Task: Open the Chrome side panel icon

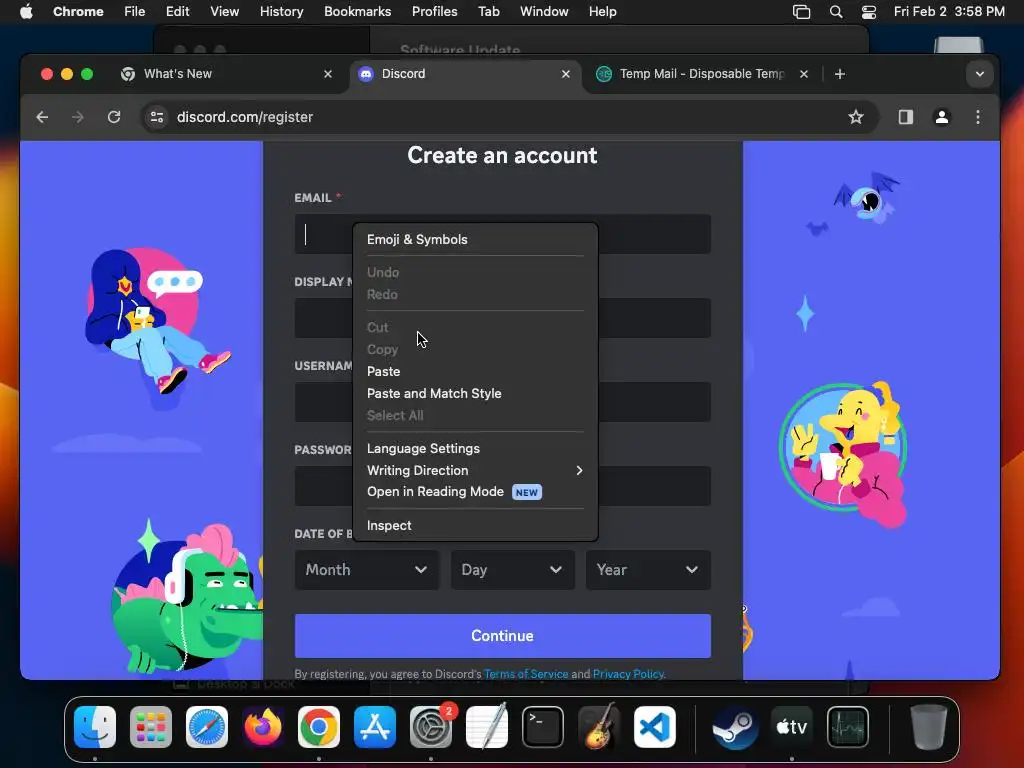Action: pos(905,117)
